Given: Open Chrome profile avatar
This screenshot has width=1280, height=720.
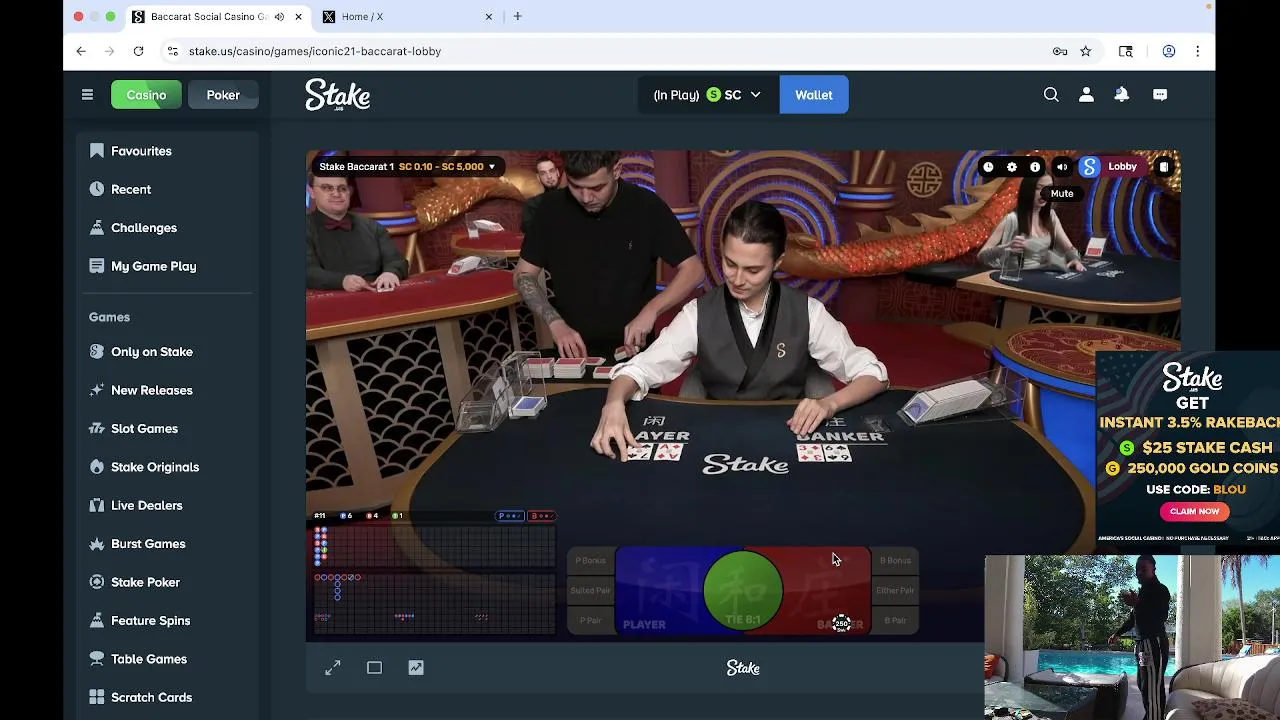Looking at the screenshot, I should tap(1168, 51).
